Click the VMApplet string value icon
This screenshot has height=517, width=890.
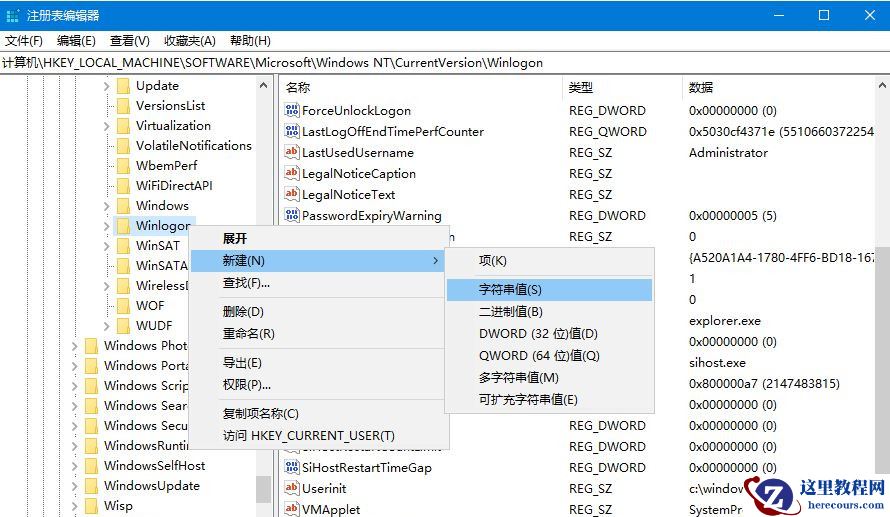(292, 509)
